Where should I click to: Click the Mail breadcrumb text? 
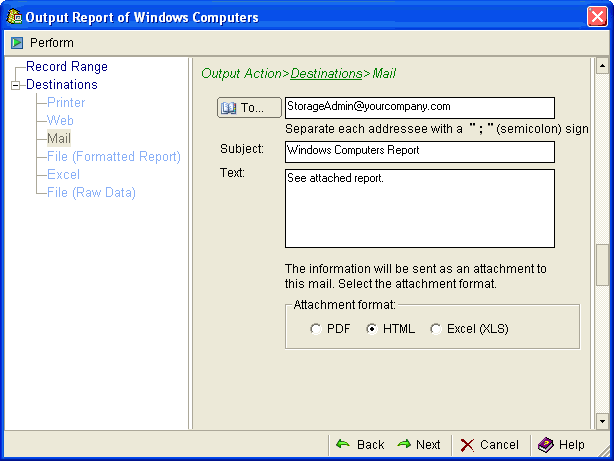click(384, 74)
